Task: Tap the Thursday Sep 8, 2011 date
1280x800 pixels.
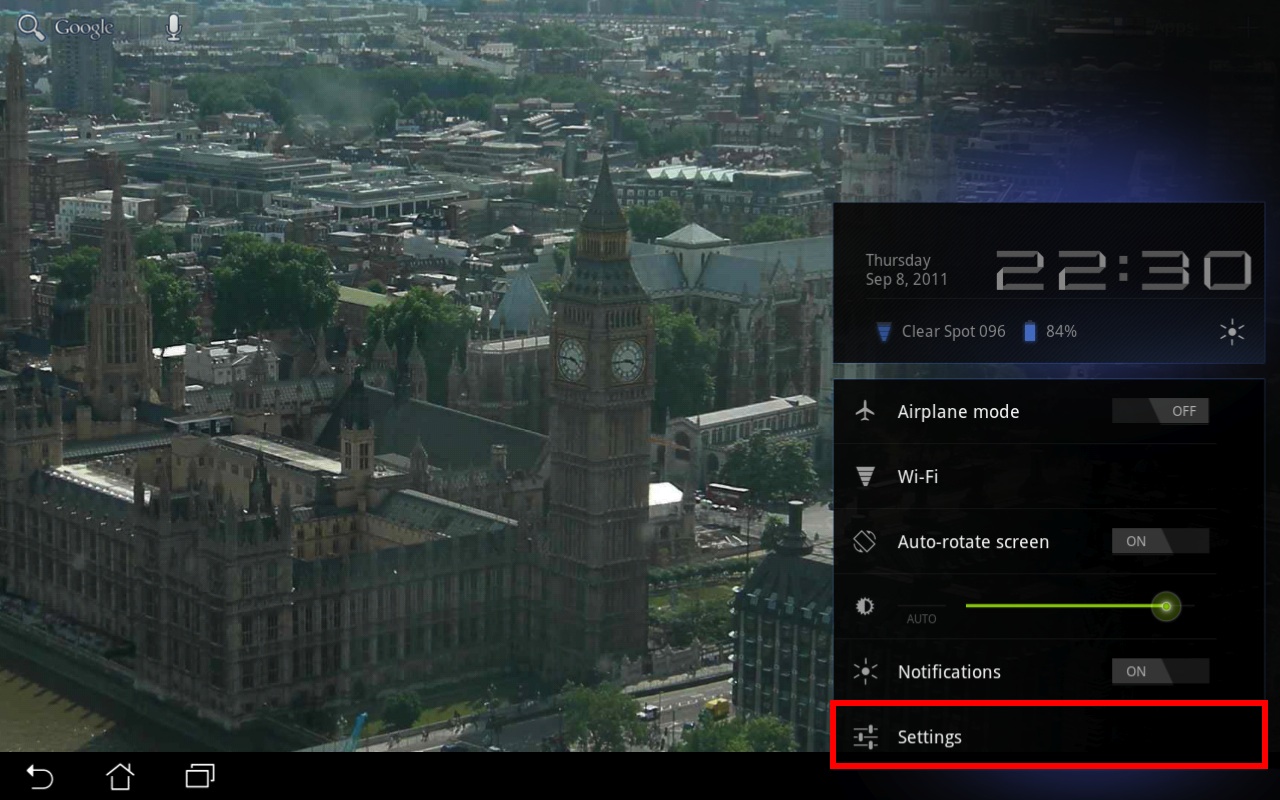Action: click(x=906, y=270)
